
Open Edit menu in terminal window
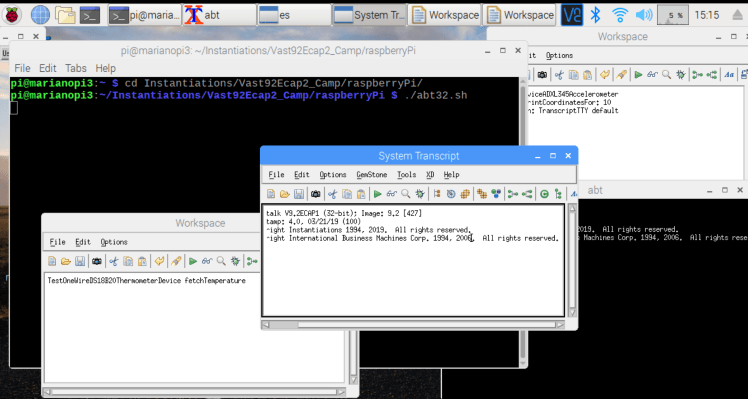tap(48, 68)
